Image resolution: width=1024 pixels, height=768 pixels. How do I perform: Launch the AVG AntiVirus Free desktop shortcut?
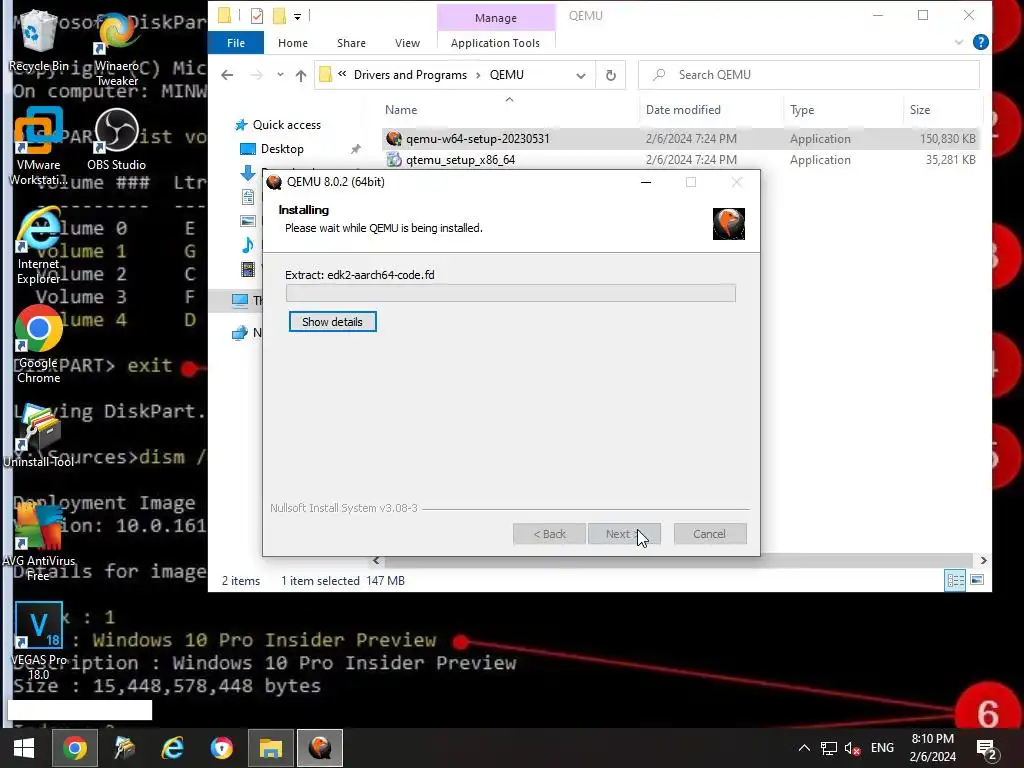[39, 542]
